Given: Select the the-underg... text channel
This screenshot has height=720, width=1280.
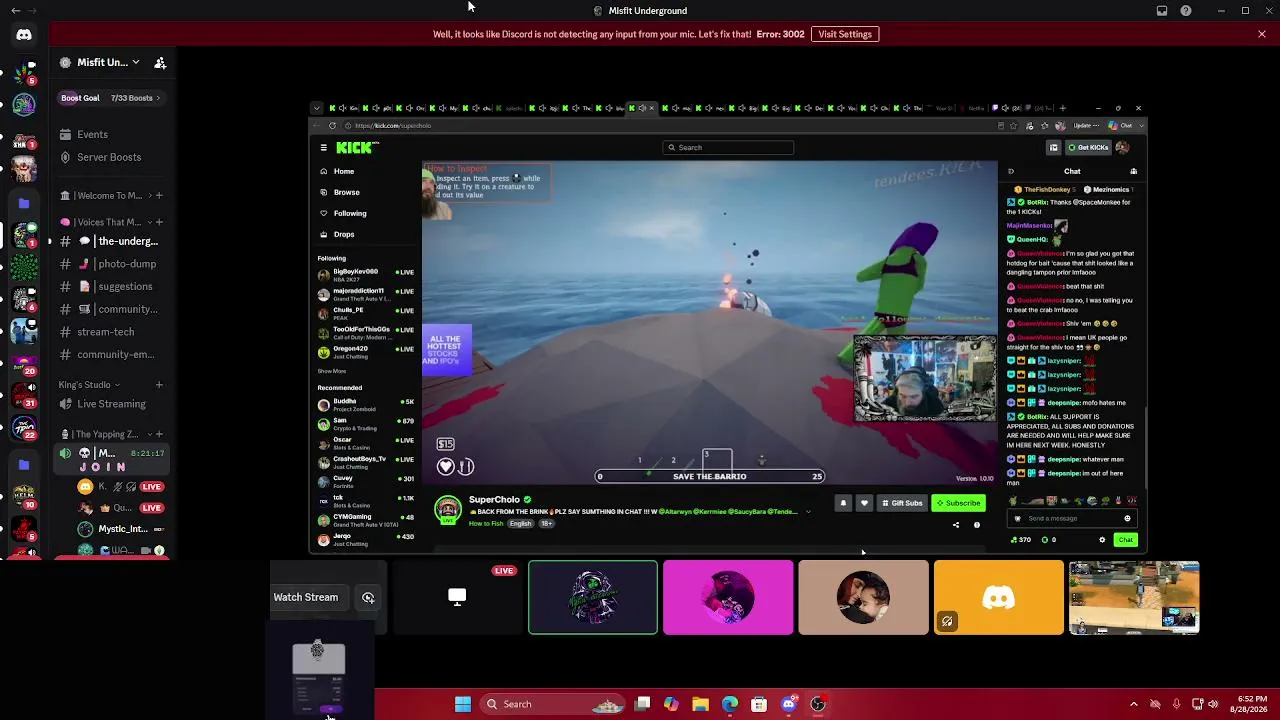Looking at the screenshot, I should click(x=112, y=241).
